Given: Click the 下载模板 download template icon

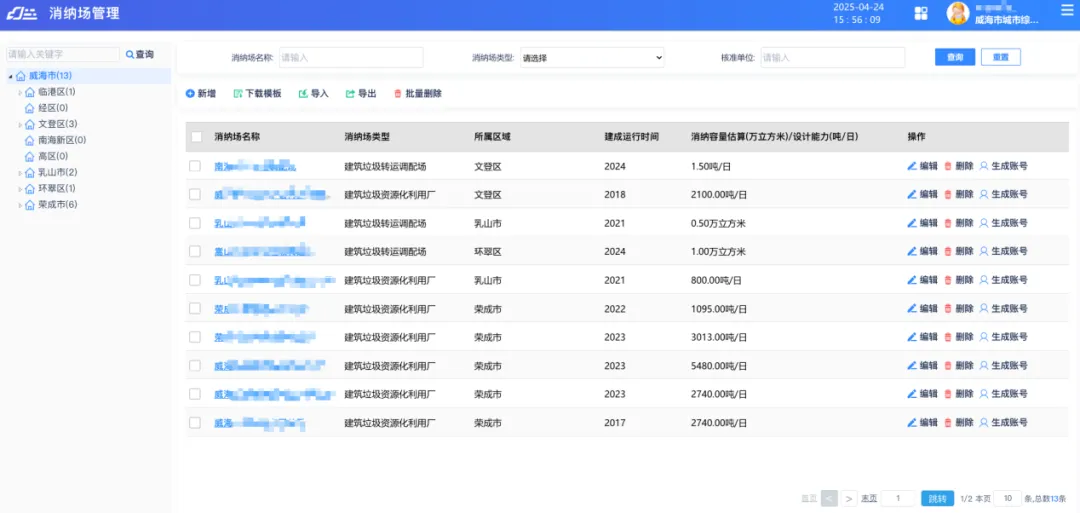Looking at the screenshot, I should tap(238, 94).
